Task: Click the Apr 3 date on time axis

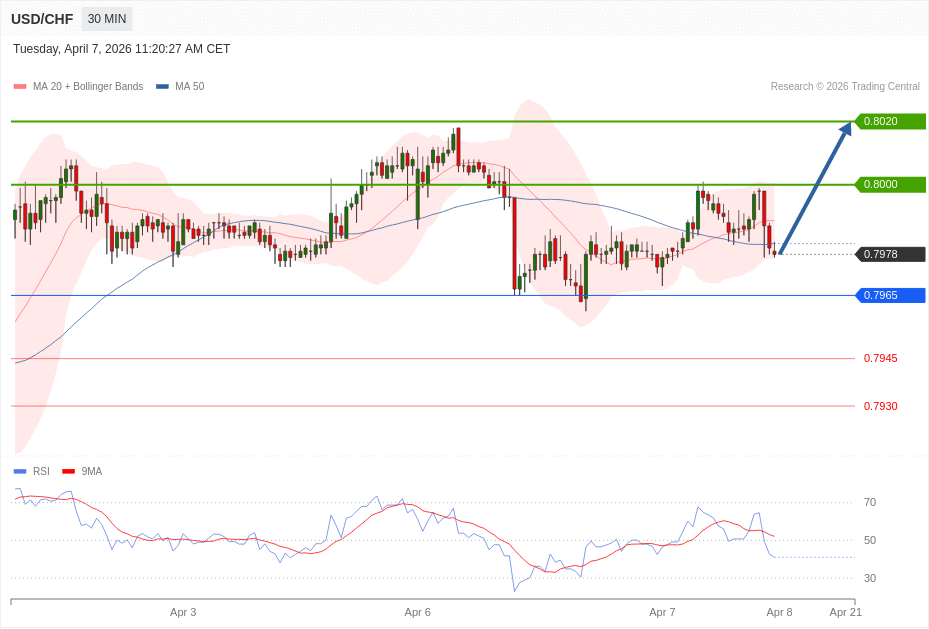Action: tap(183, 612)
